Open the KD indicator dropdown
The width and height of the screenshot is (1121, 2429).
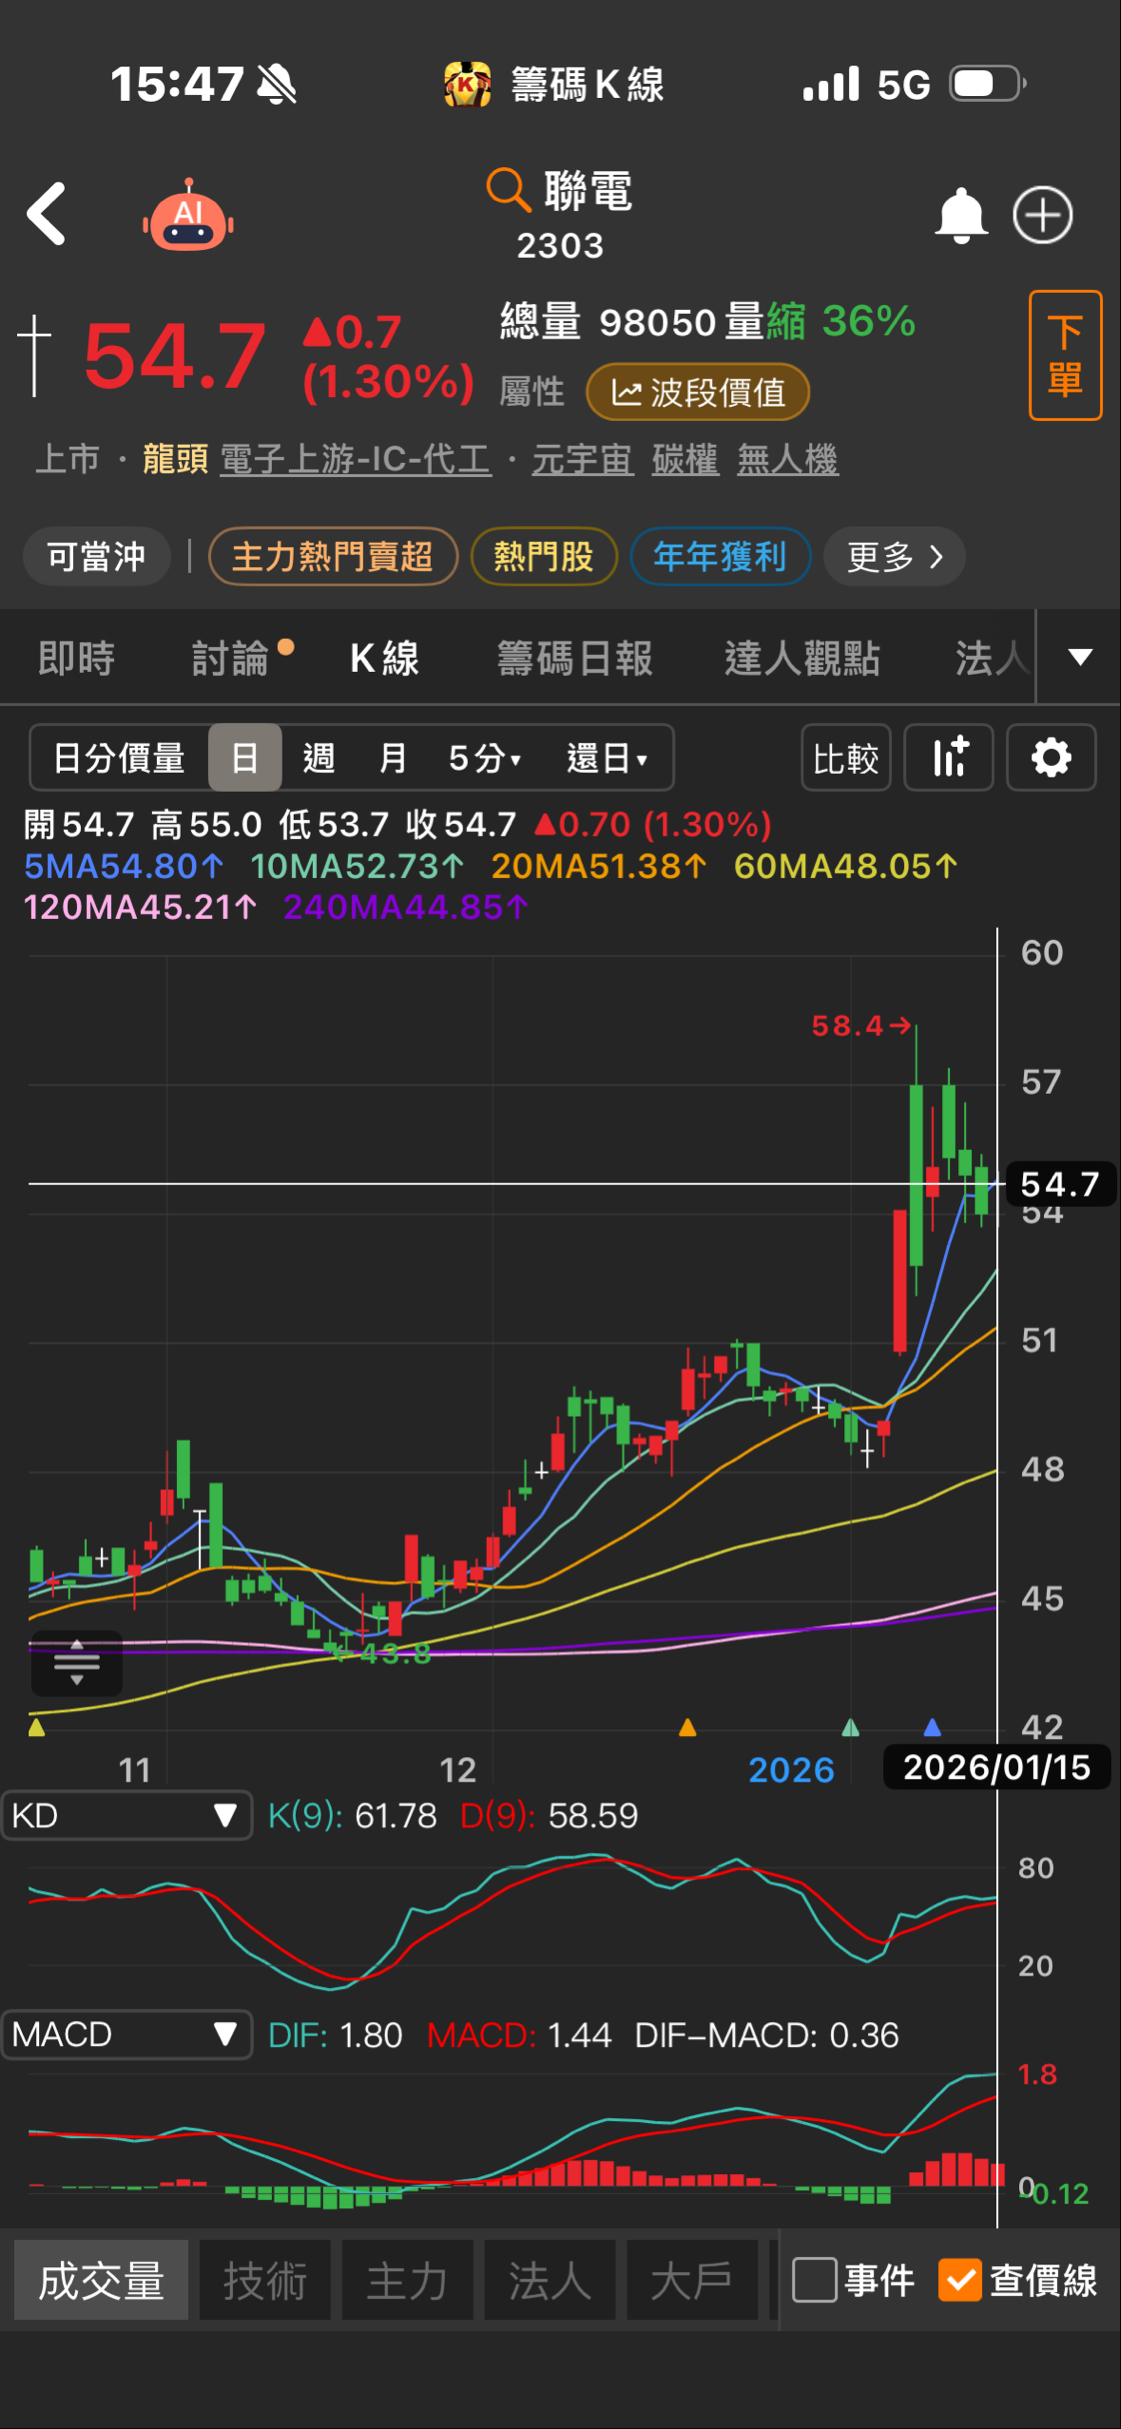point(126,1816)
